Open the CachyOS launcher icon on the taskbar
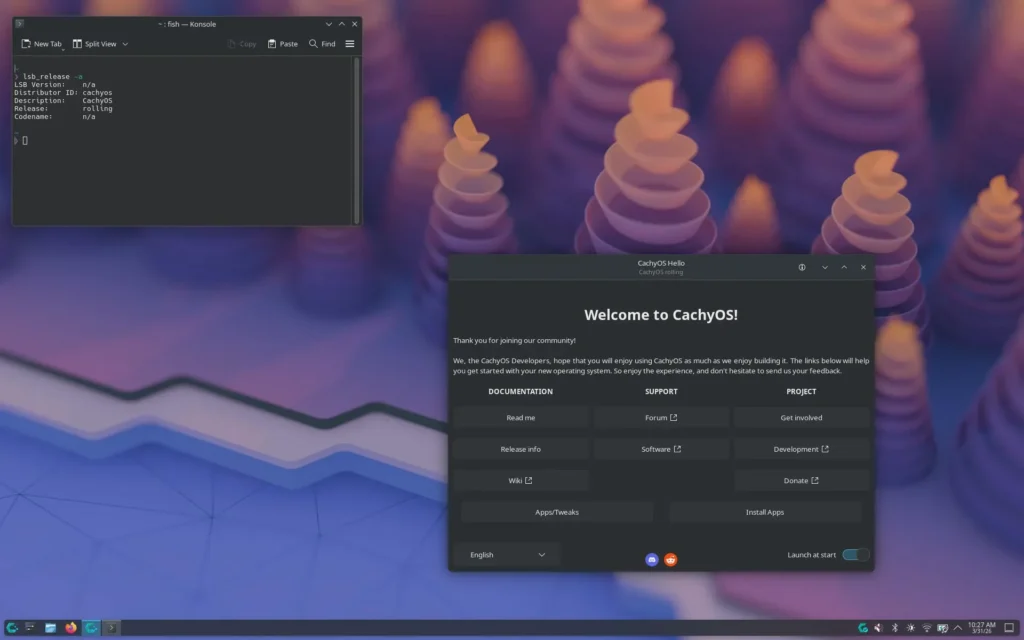 [x=13, y=627]
